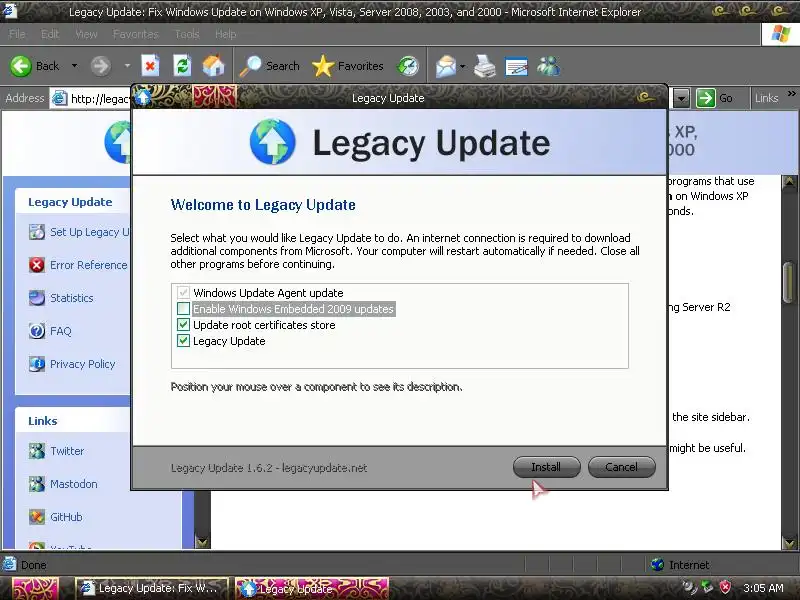Click the Stop page loading icon
Image resolution: width=800 pixels, height=600 pixels.
tap(150, 66)
